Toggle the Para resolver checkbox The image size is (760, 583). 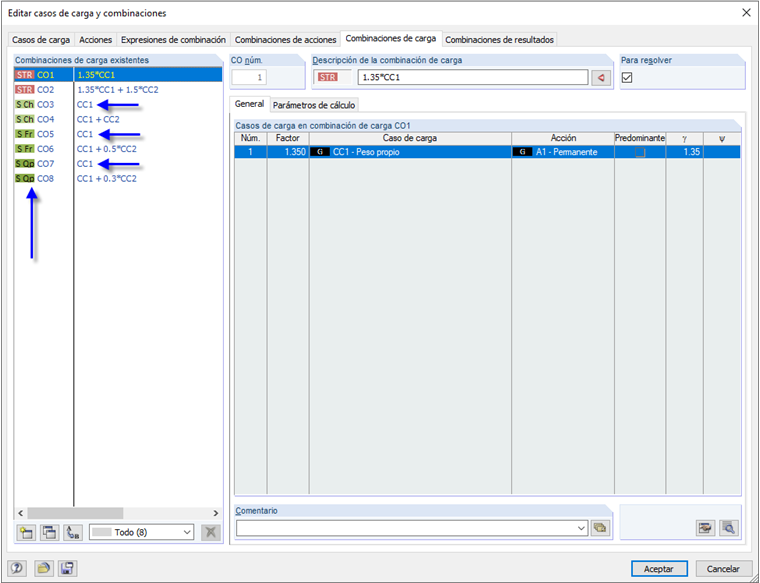coord(627,78)
